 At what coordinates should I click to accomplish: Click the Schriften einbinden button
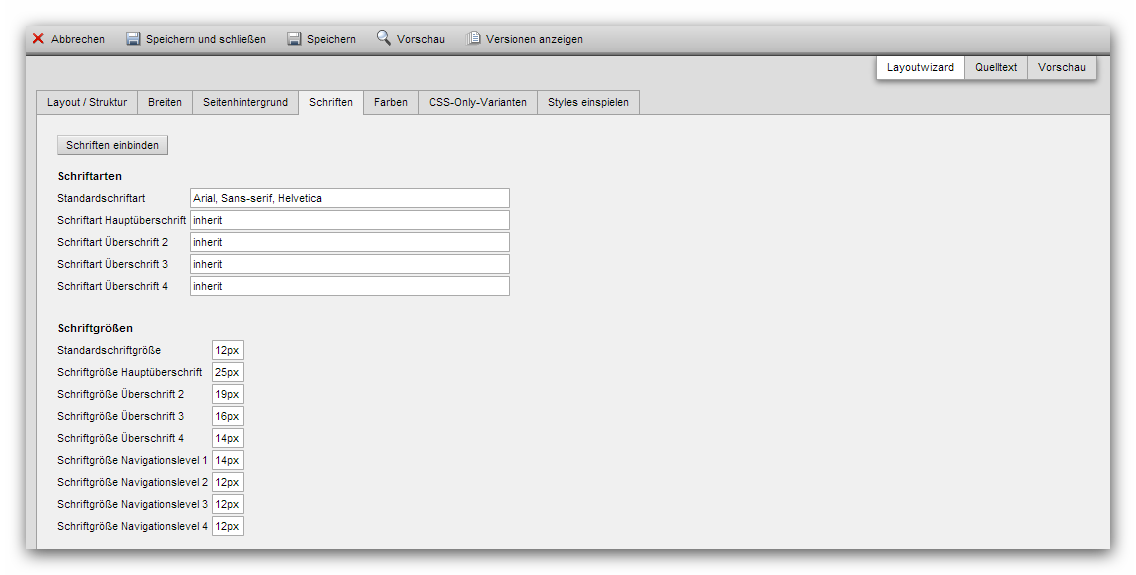pos(112,145)
